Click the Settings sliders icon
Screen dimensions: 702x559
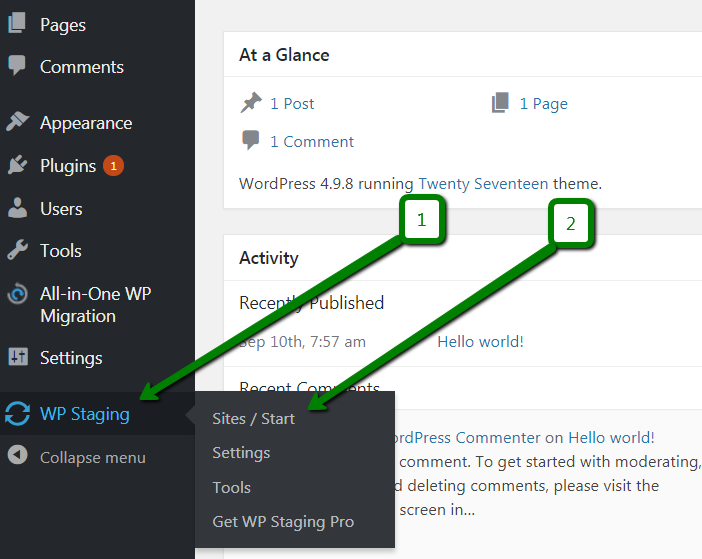pos(18,357)
